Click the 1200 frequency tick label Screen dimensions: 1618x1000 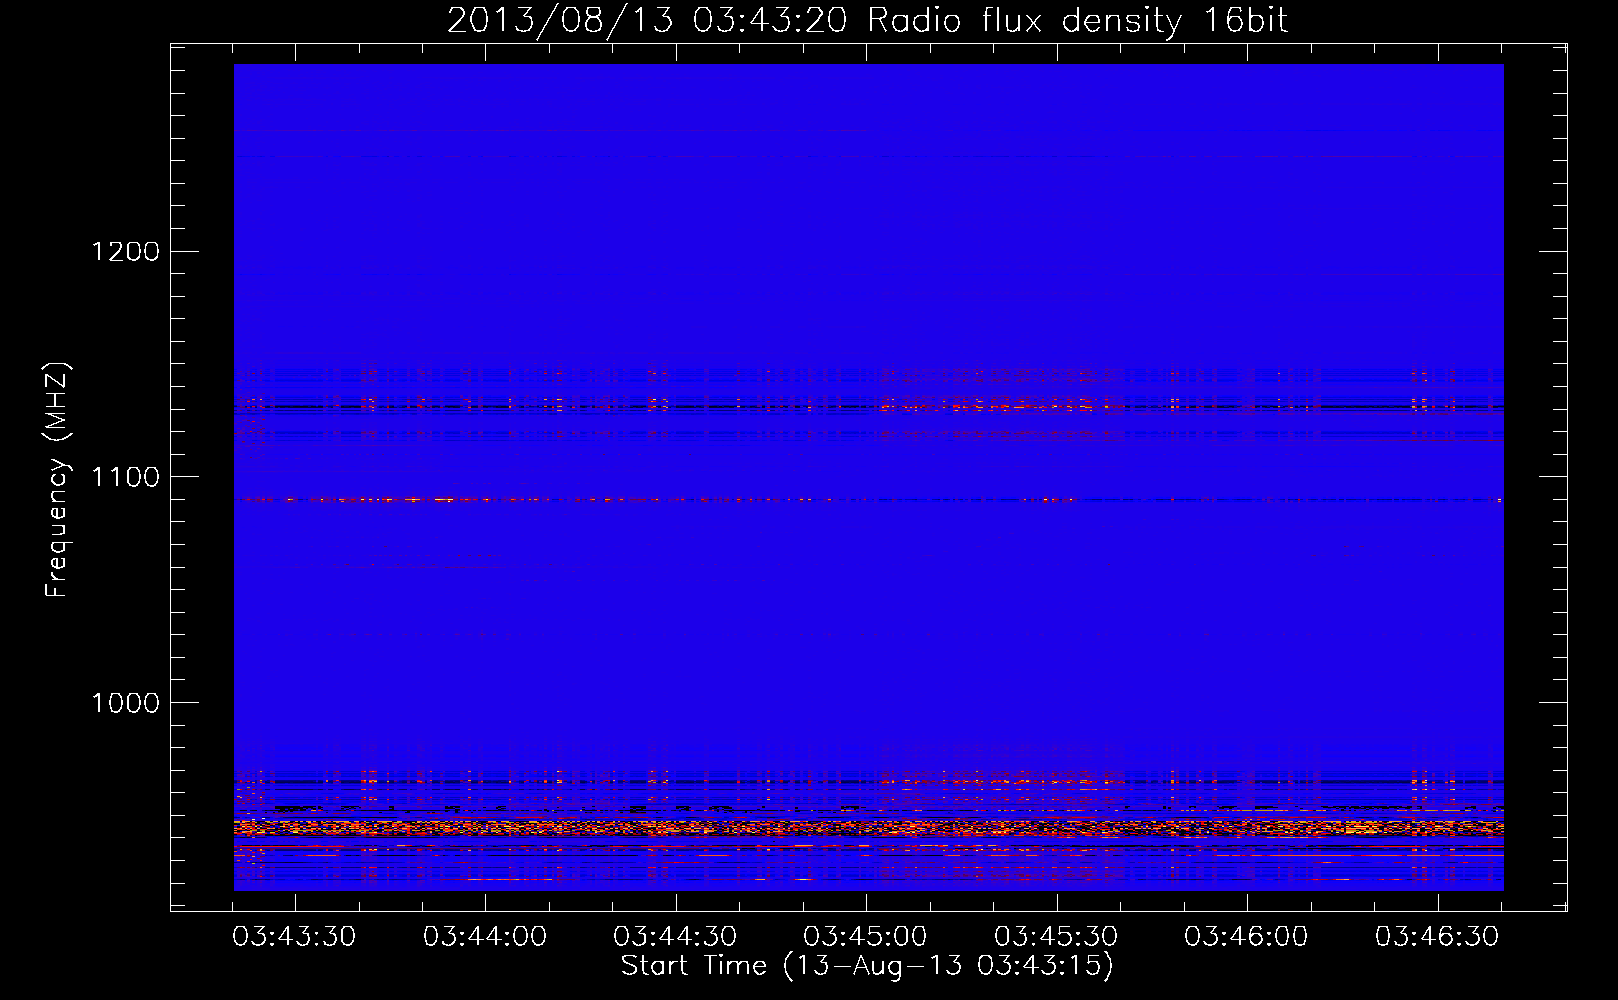[x=126, y=251]
